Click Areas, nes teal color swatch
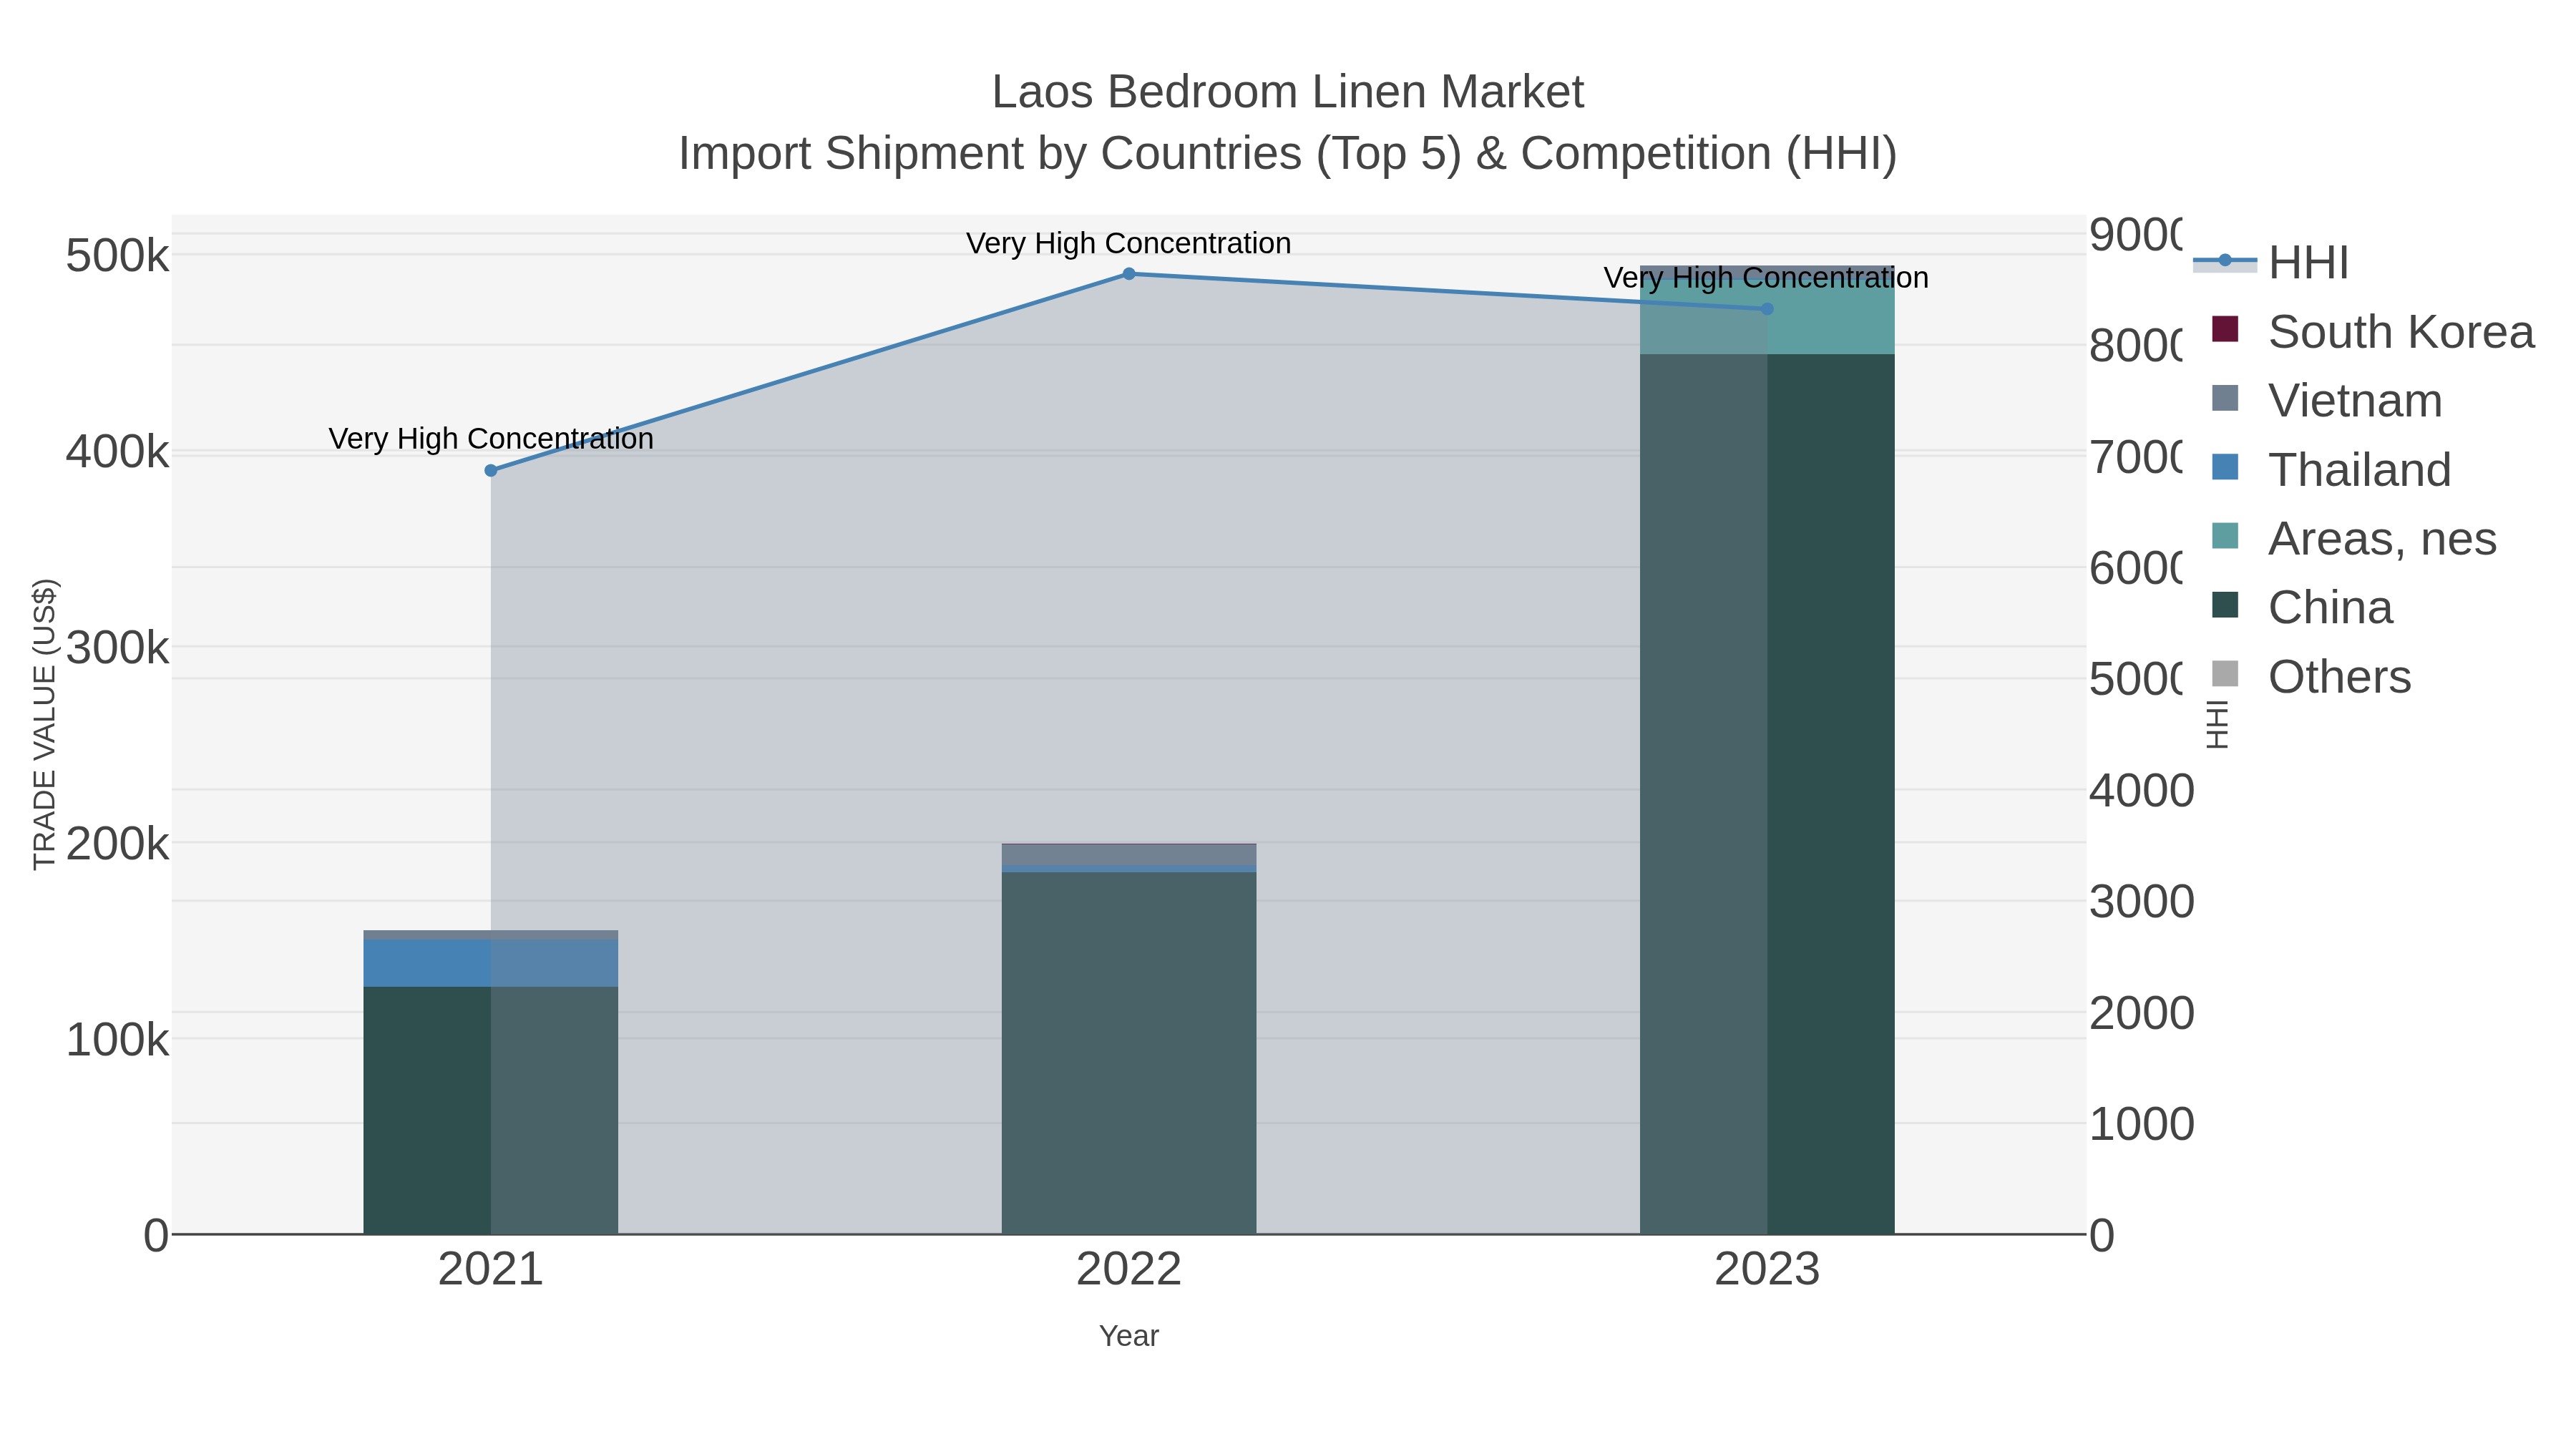Screen dimensions: 2576x1449 2225,536
